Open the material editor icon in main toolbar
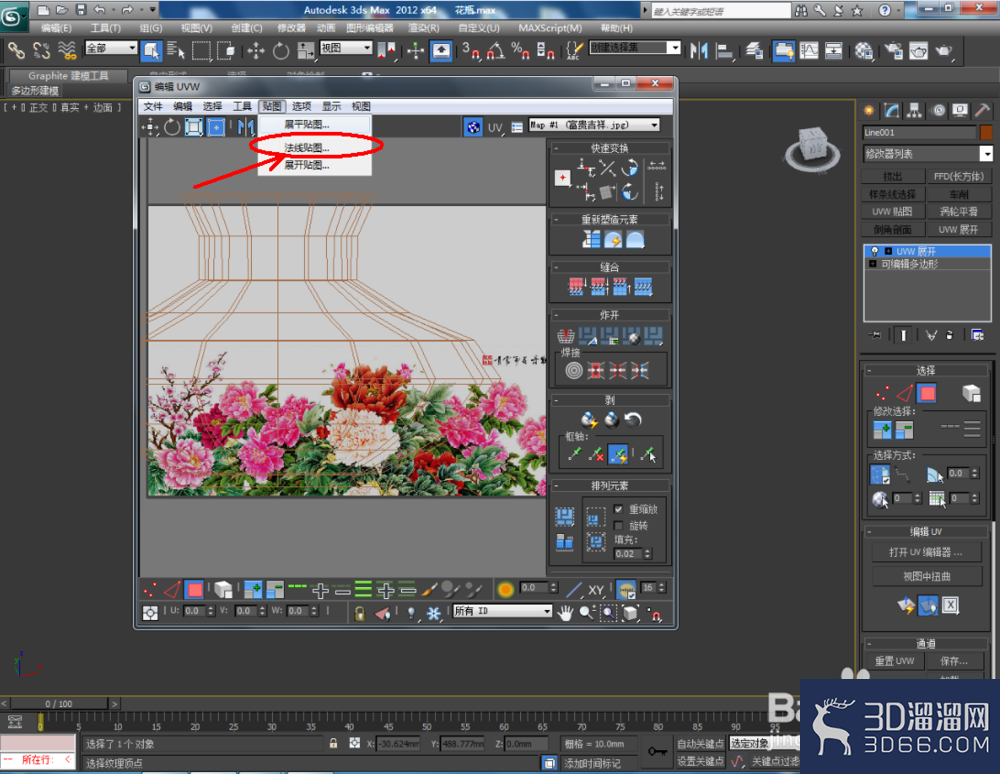This screenshot has width=1000, height=774. 864,50
